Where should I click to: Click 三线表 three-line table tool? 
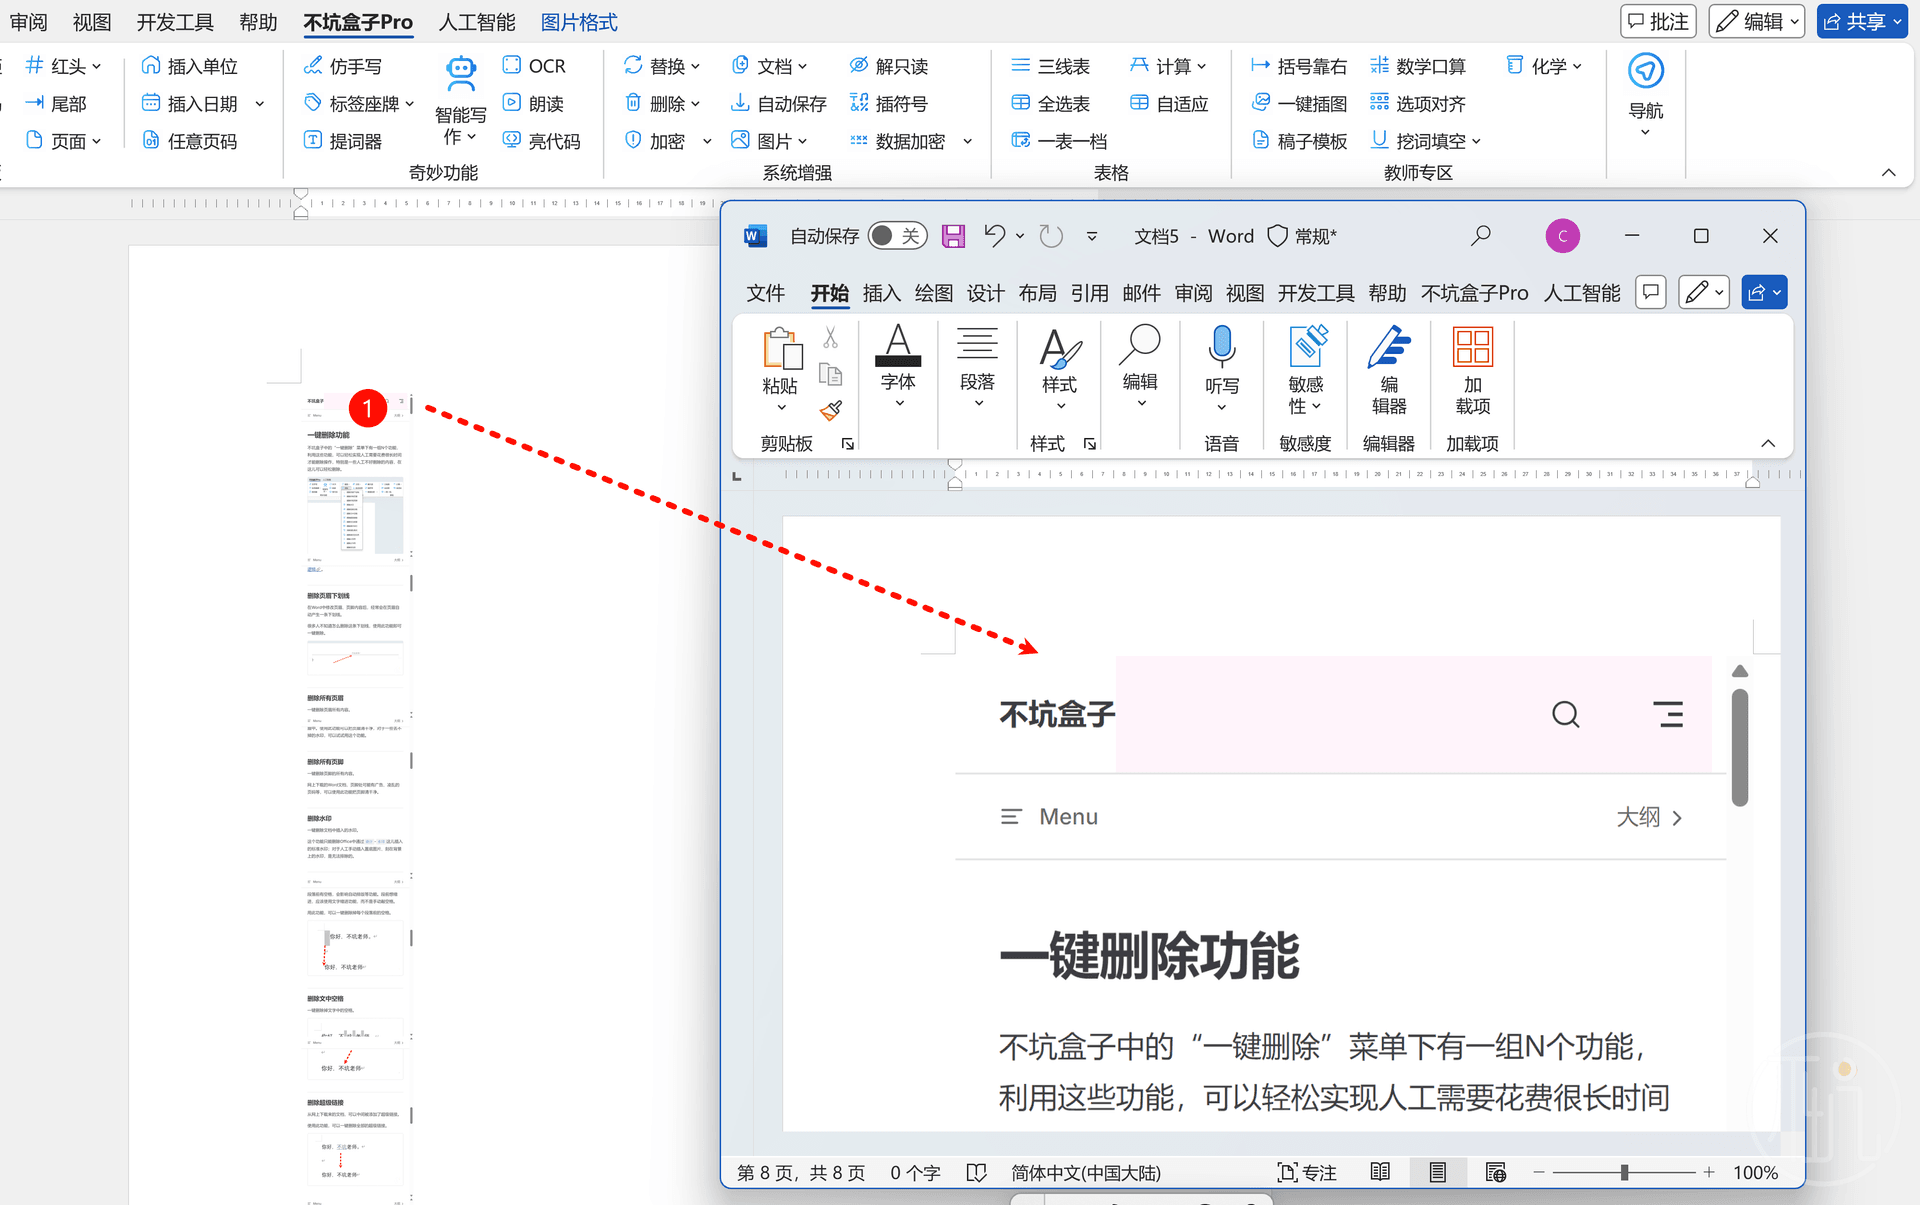(1050, 66)
